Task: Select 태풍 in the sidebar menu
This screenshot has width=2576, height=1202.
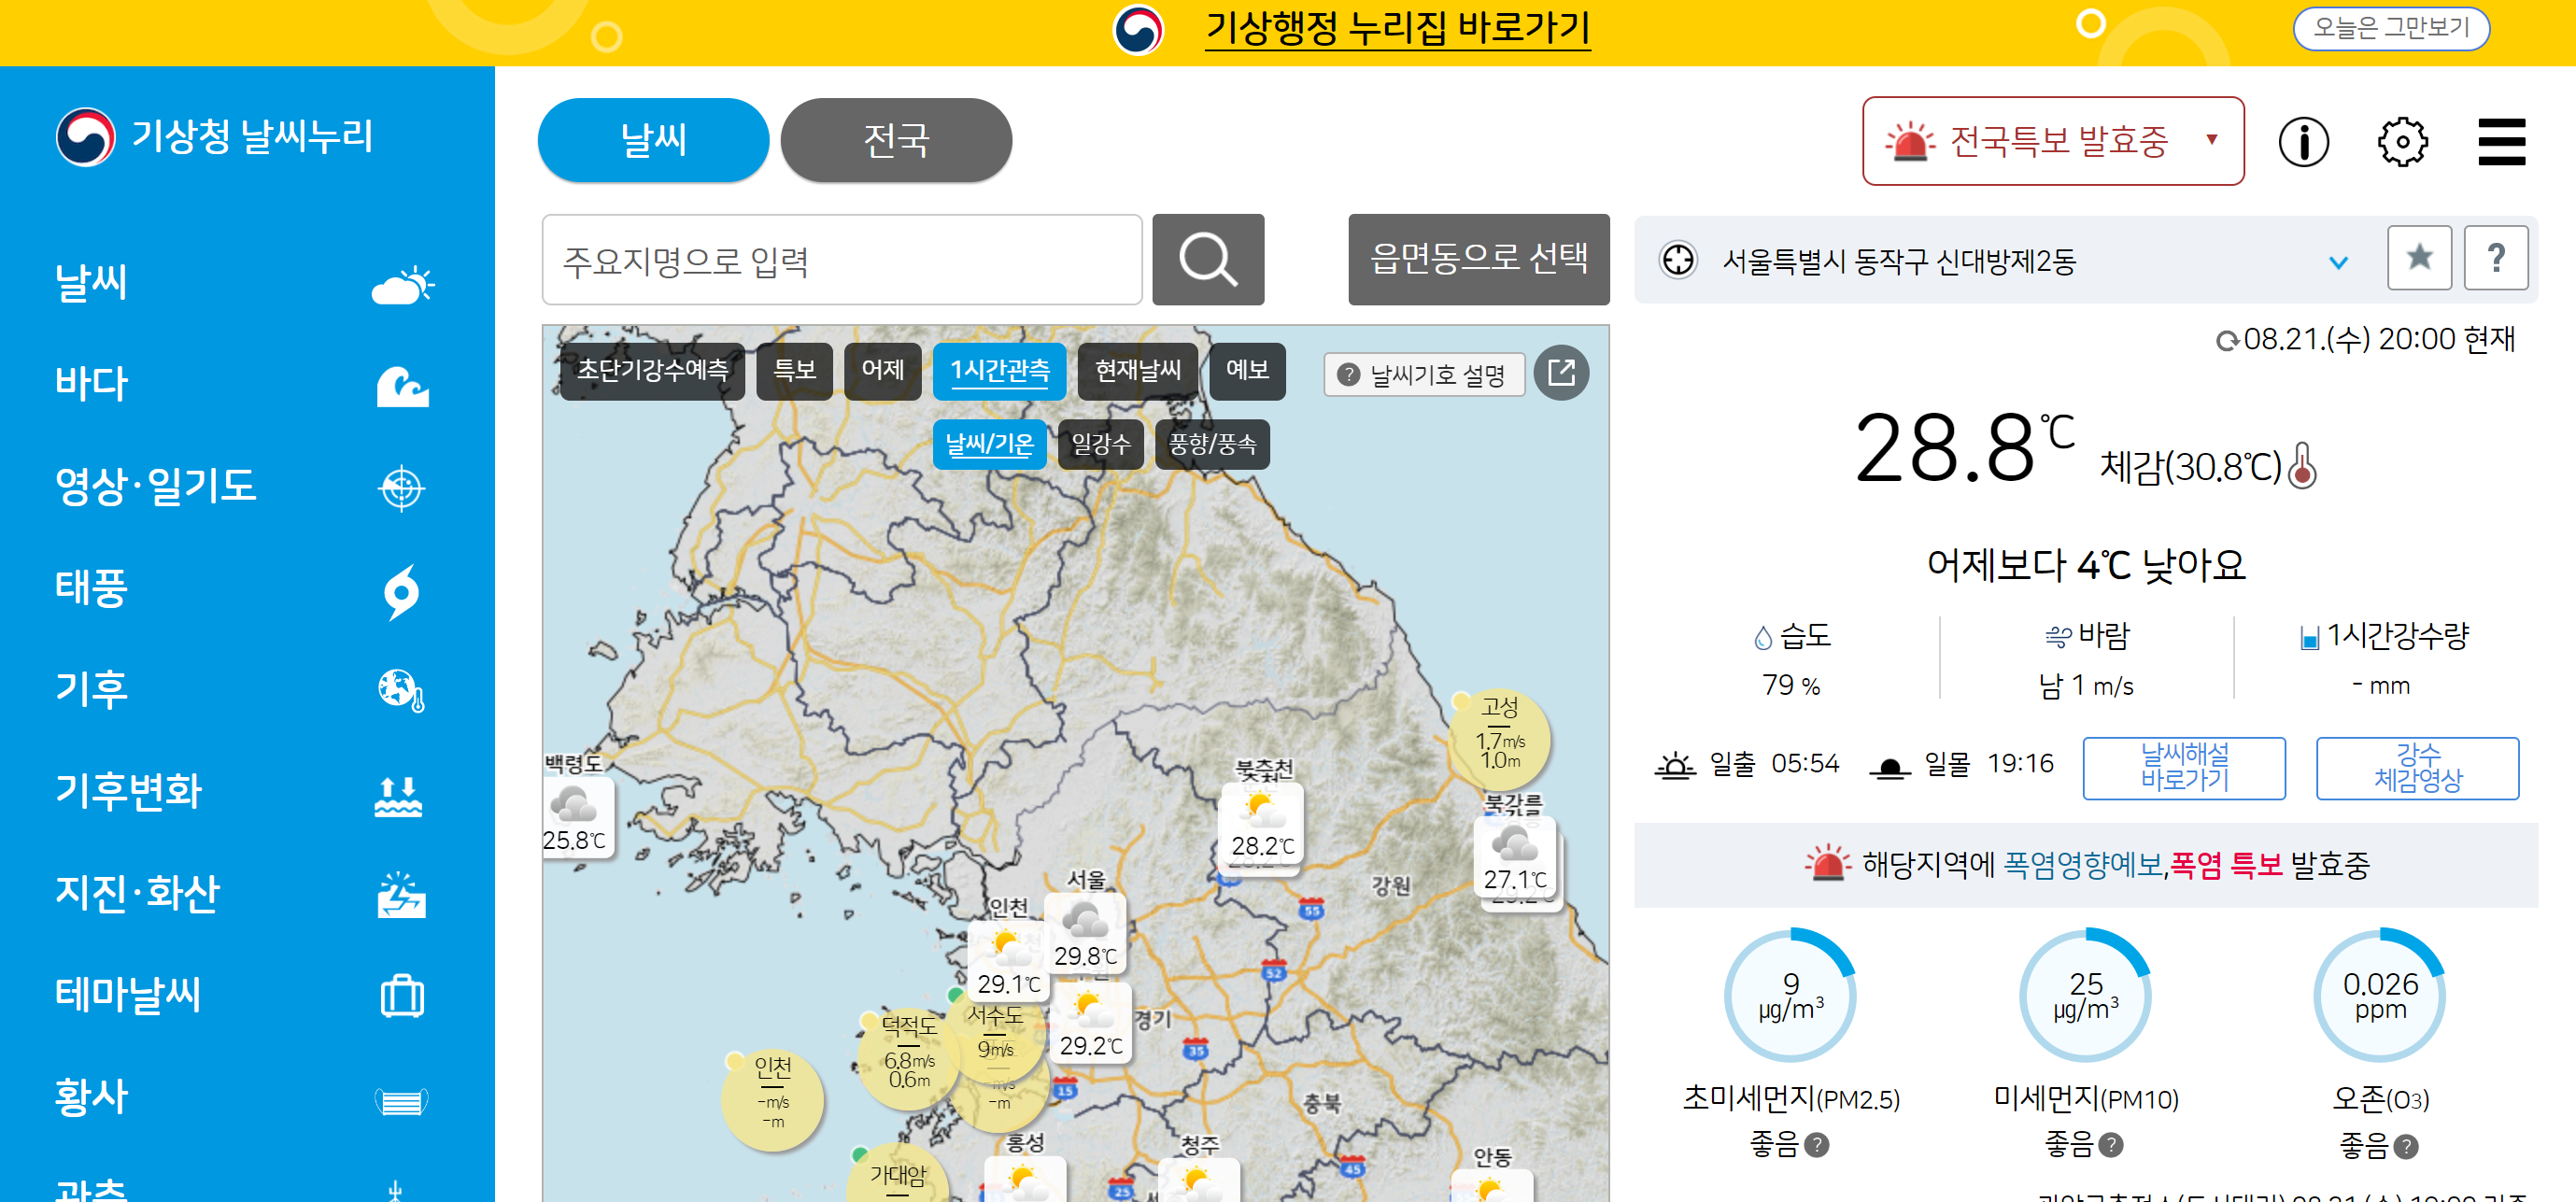Action: click(92, 587)
